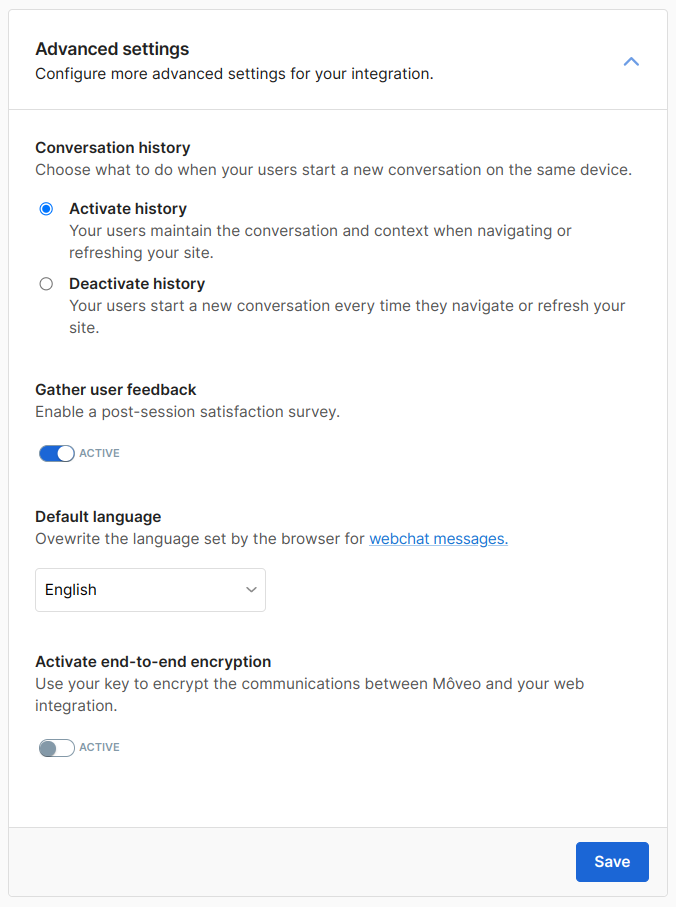Click the Advanced settings title
676x907 pixels.
[x=112, y=49]
